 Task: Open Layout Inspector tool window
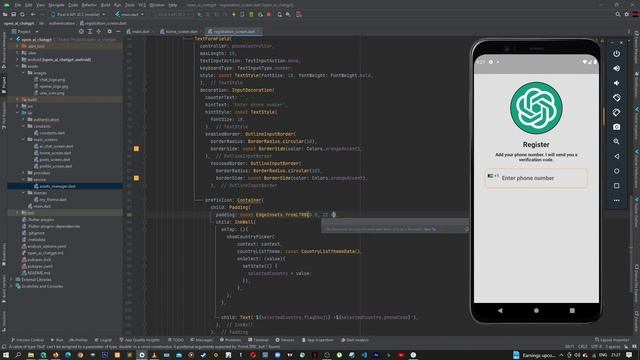tap(612, 340)
